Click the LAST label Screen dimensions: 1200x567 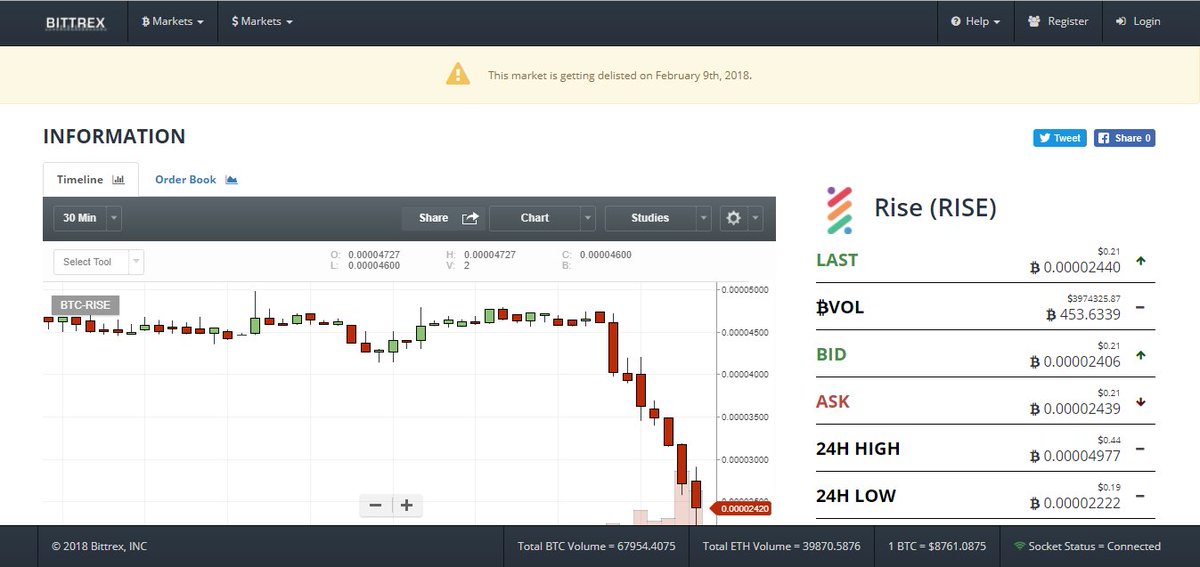[837, 260]
